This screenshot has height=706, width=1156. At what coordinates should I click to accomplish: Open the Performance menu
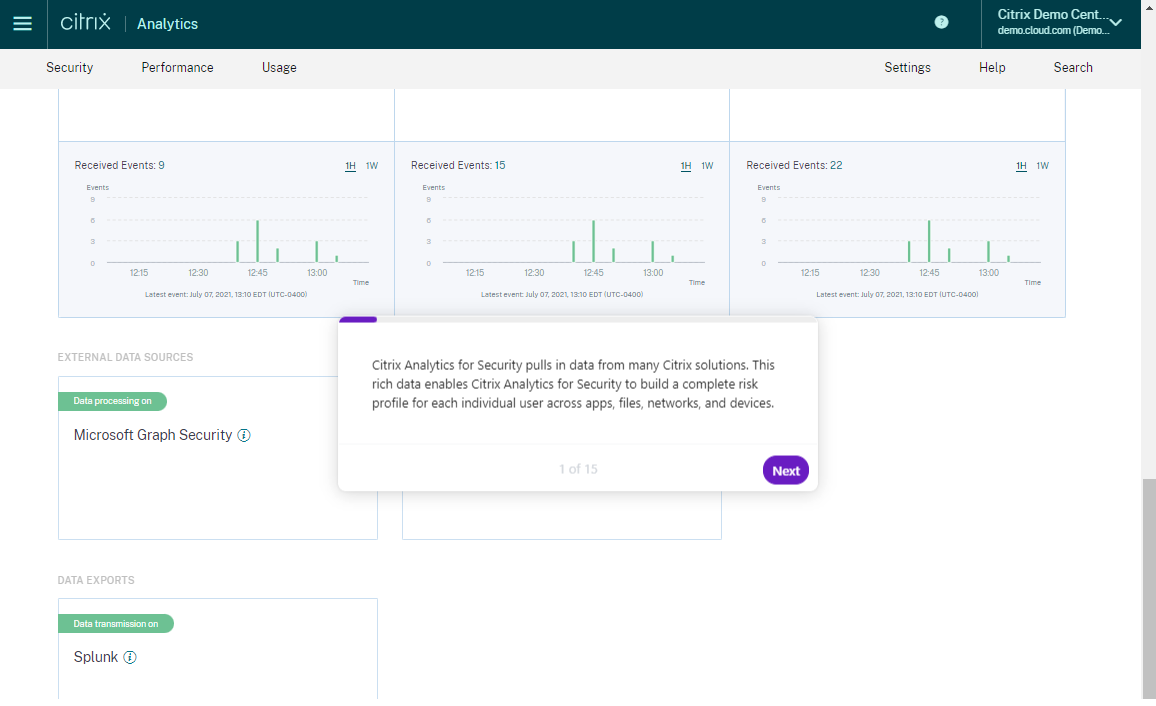(177, 68)
